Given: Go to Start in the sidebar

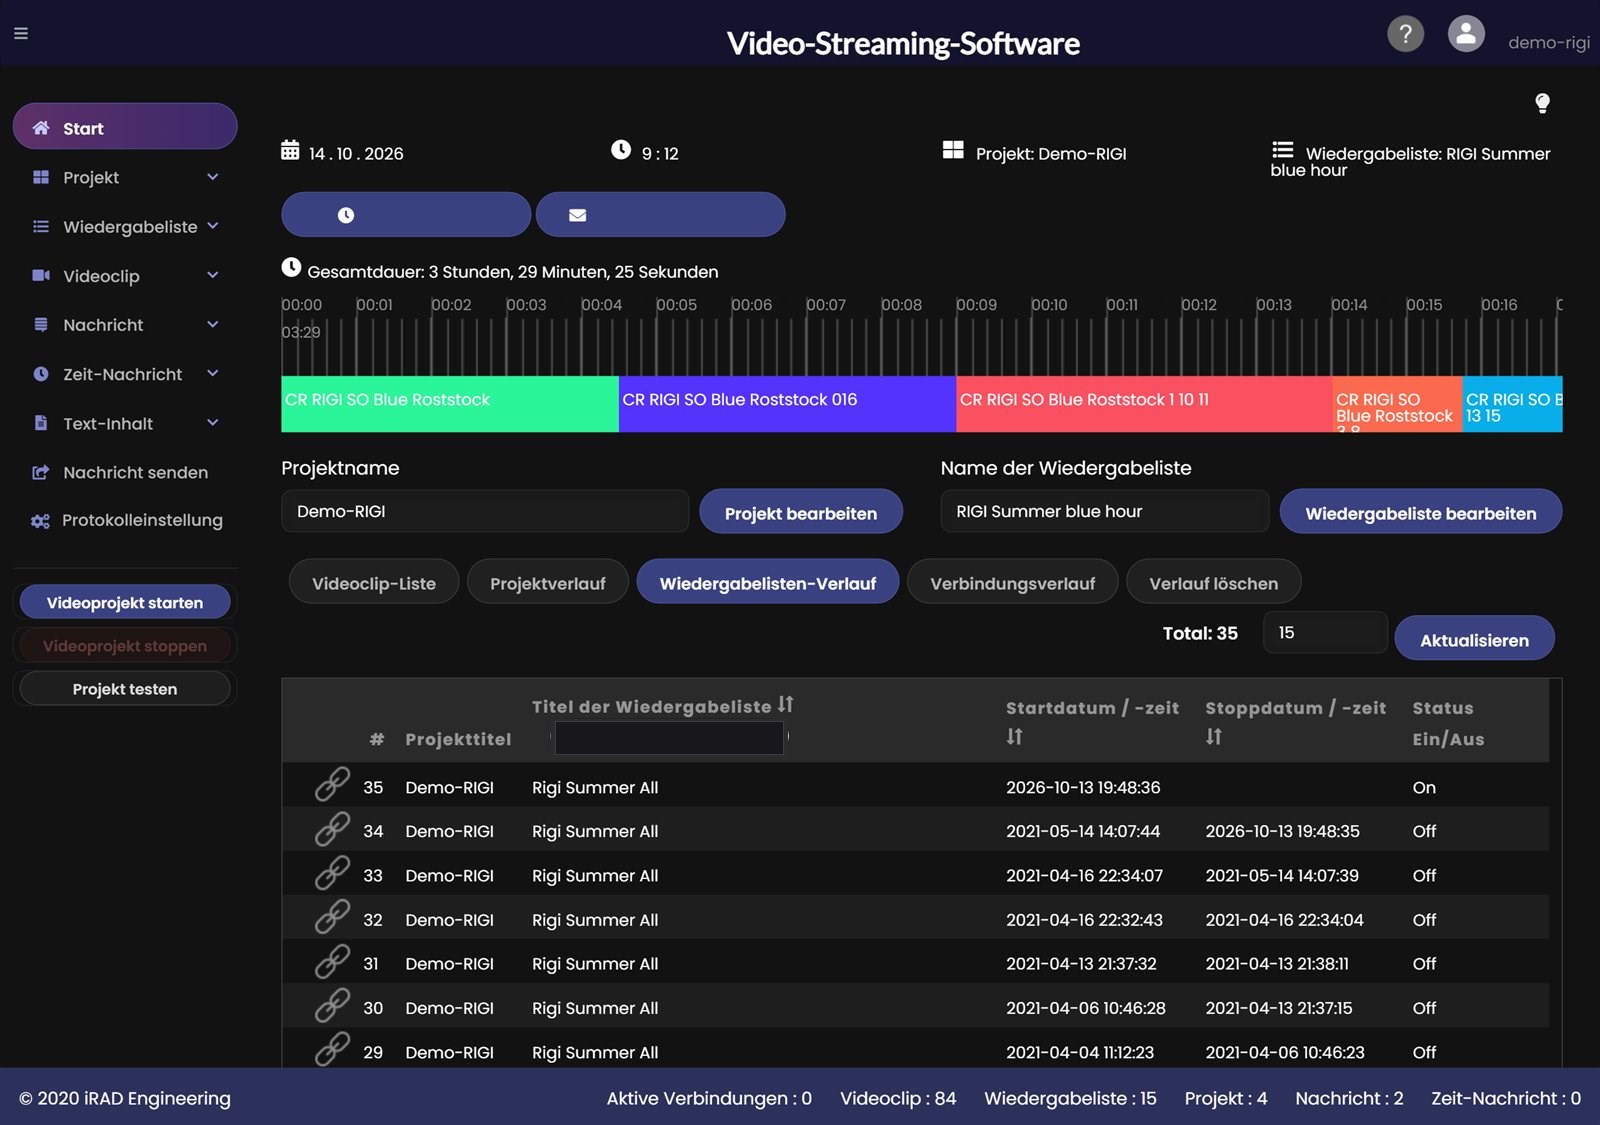Looking at the screenshot, I should click(x=125, y=127).
